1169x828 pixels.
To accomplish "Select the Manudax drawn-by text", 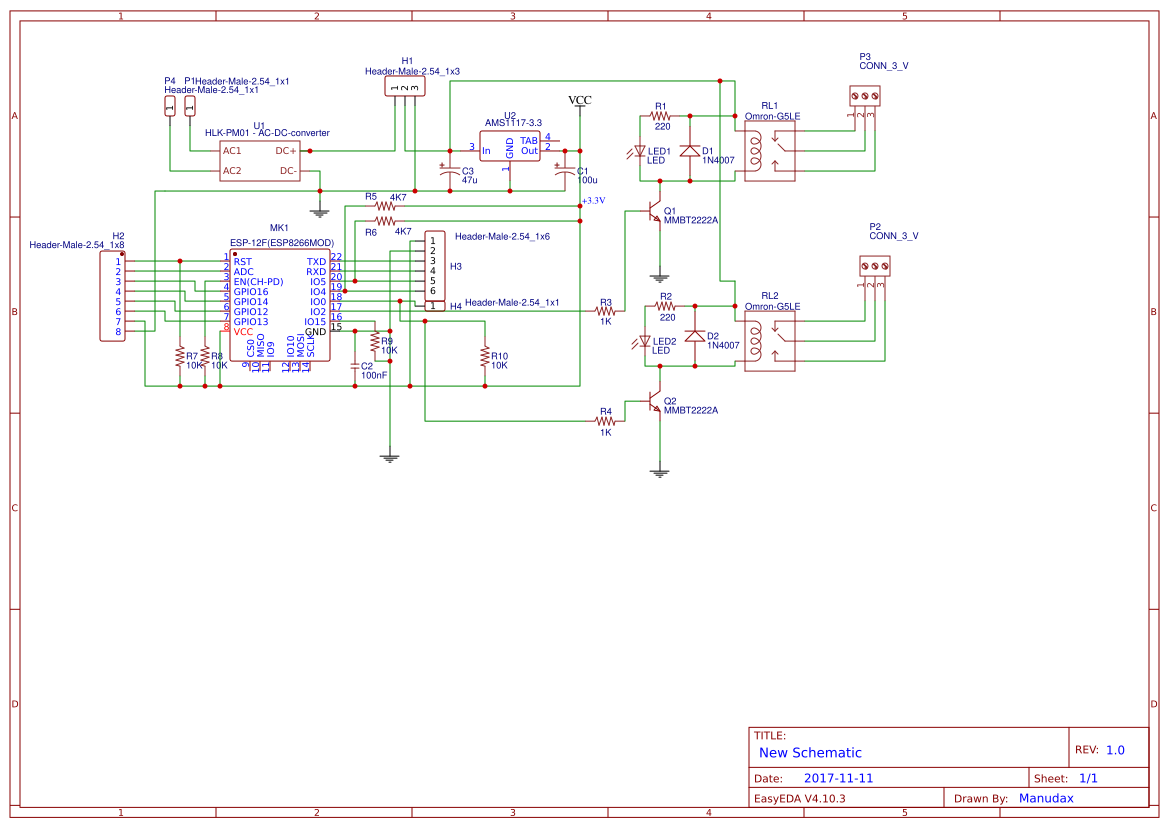I will pyautogui.click(x=1046, y=798).
